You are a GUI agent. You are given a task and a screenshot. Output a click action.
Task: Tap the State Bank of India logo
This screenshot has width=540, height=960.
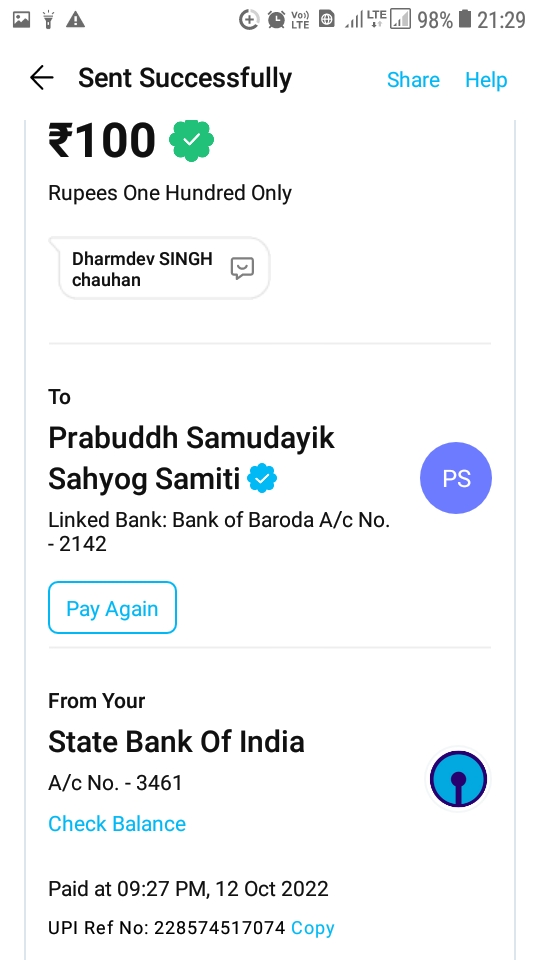tap(458, 779)
